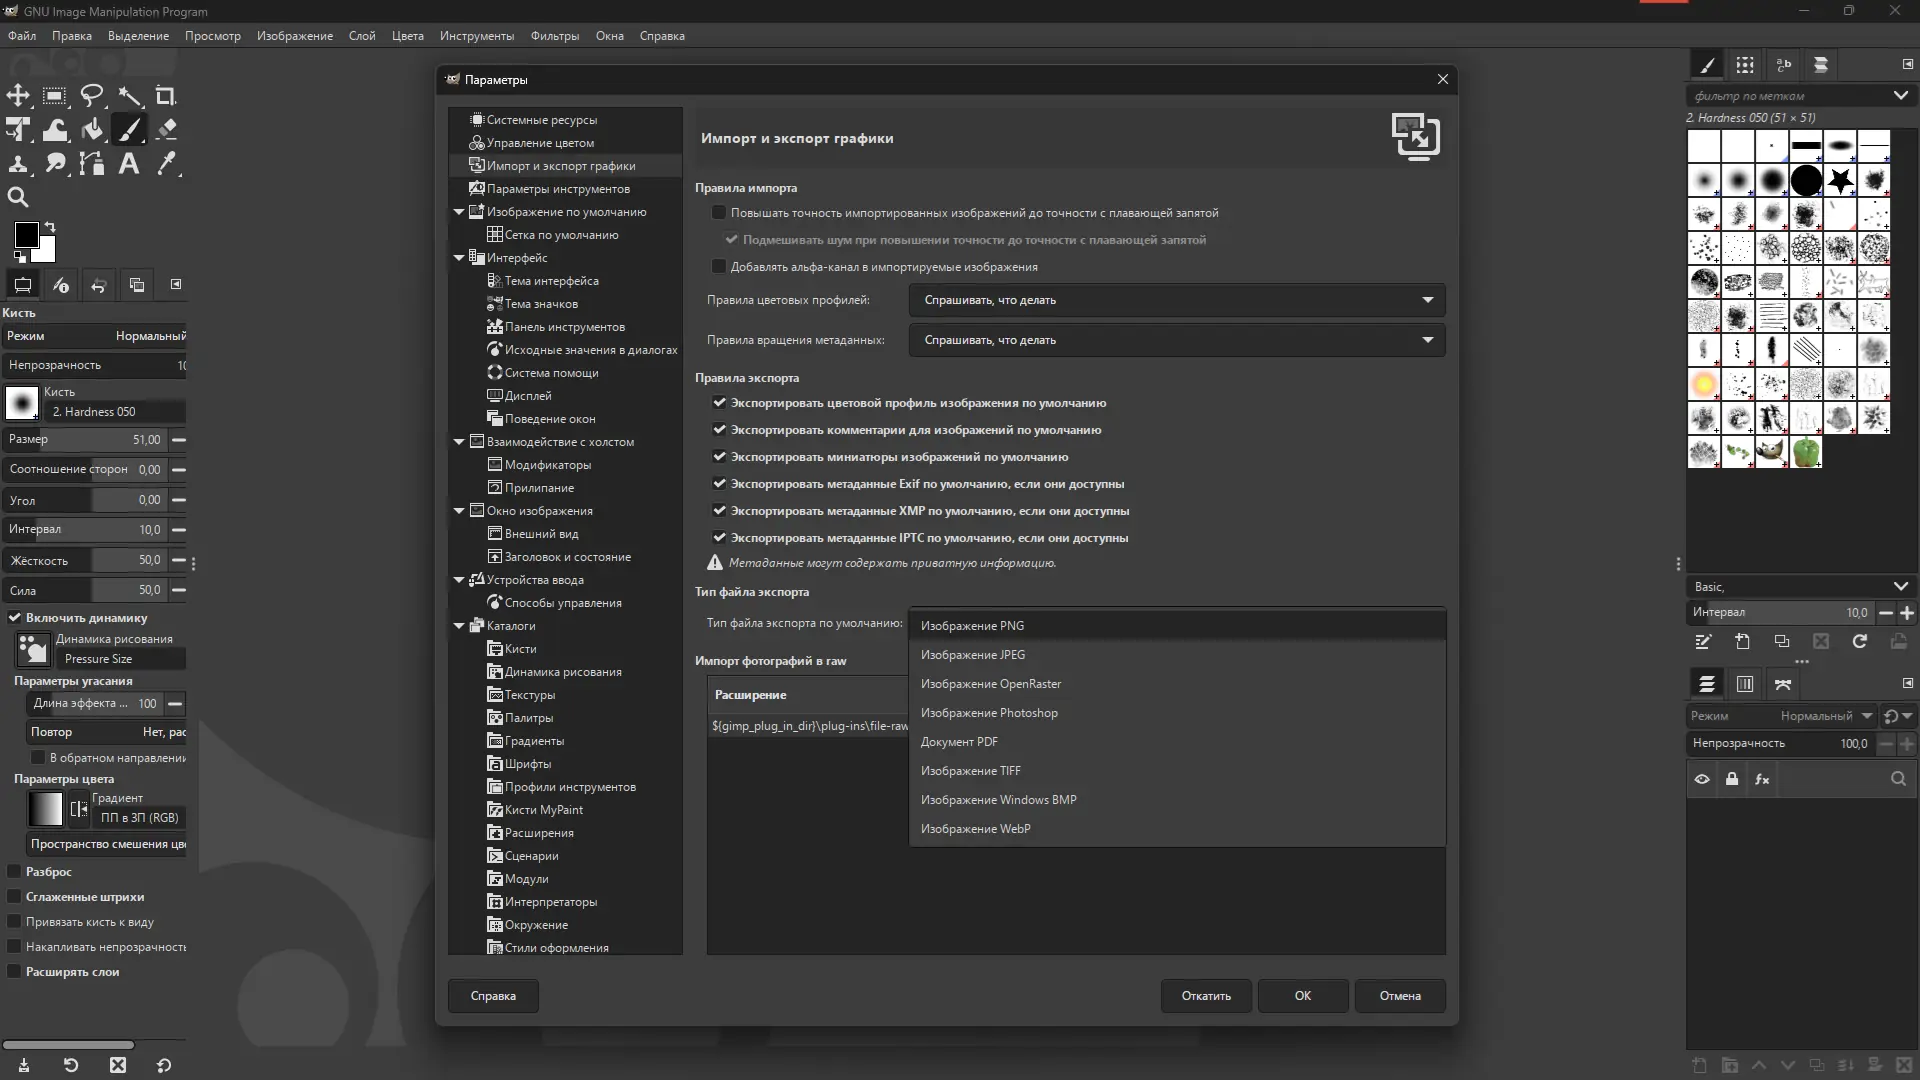This screenshot has width=1920, height=1080.
Task: Select the Text tool icon
Action: 129,164
